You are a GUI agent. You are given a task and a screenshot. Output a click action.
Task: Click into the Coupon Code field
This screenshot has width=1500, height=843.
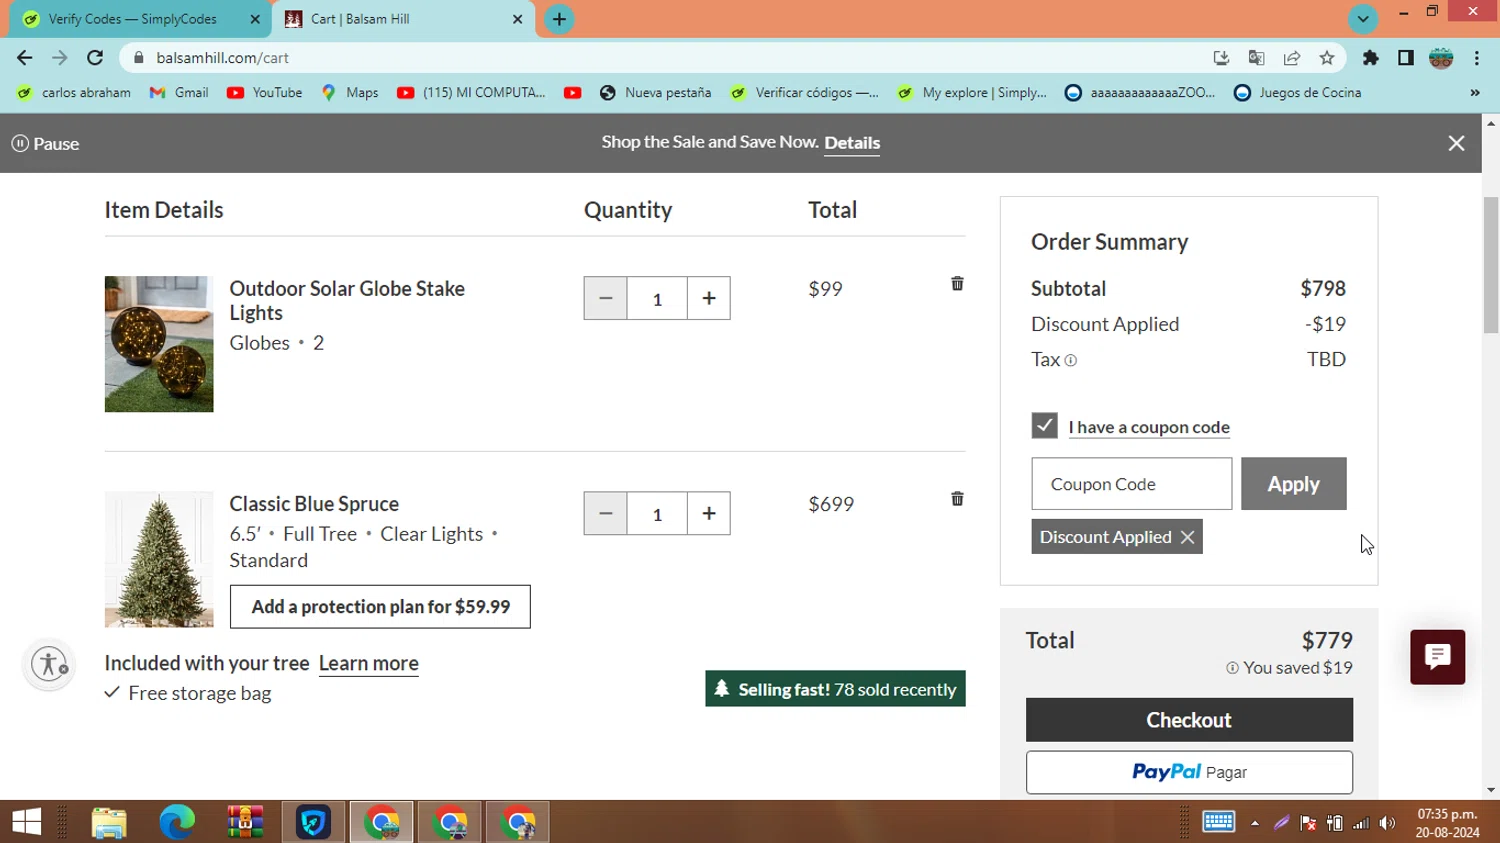pos(1131,484)
